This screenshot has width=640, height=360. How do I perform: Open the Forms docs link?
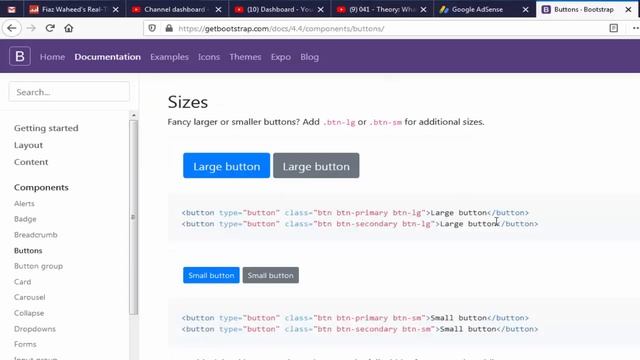pos(25,344)
